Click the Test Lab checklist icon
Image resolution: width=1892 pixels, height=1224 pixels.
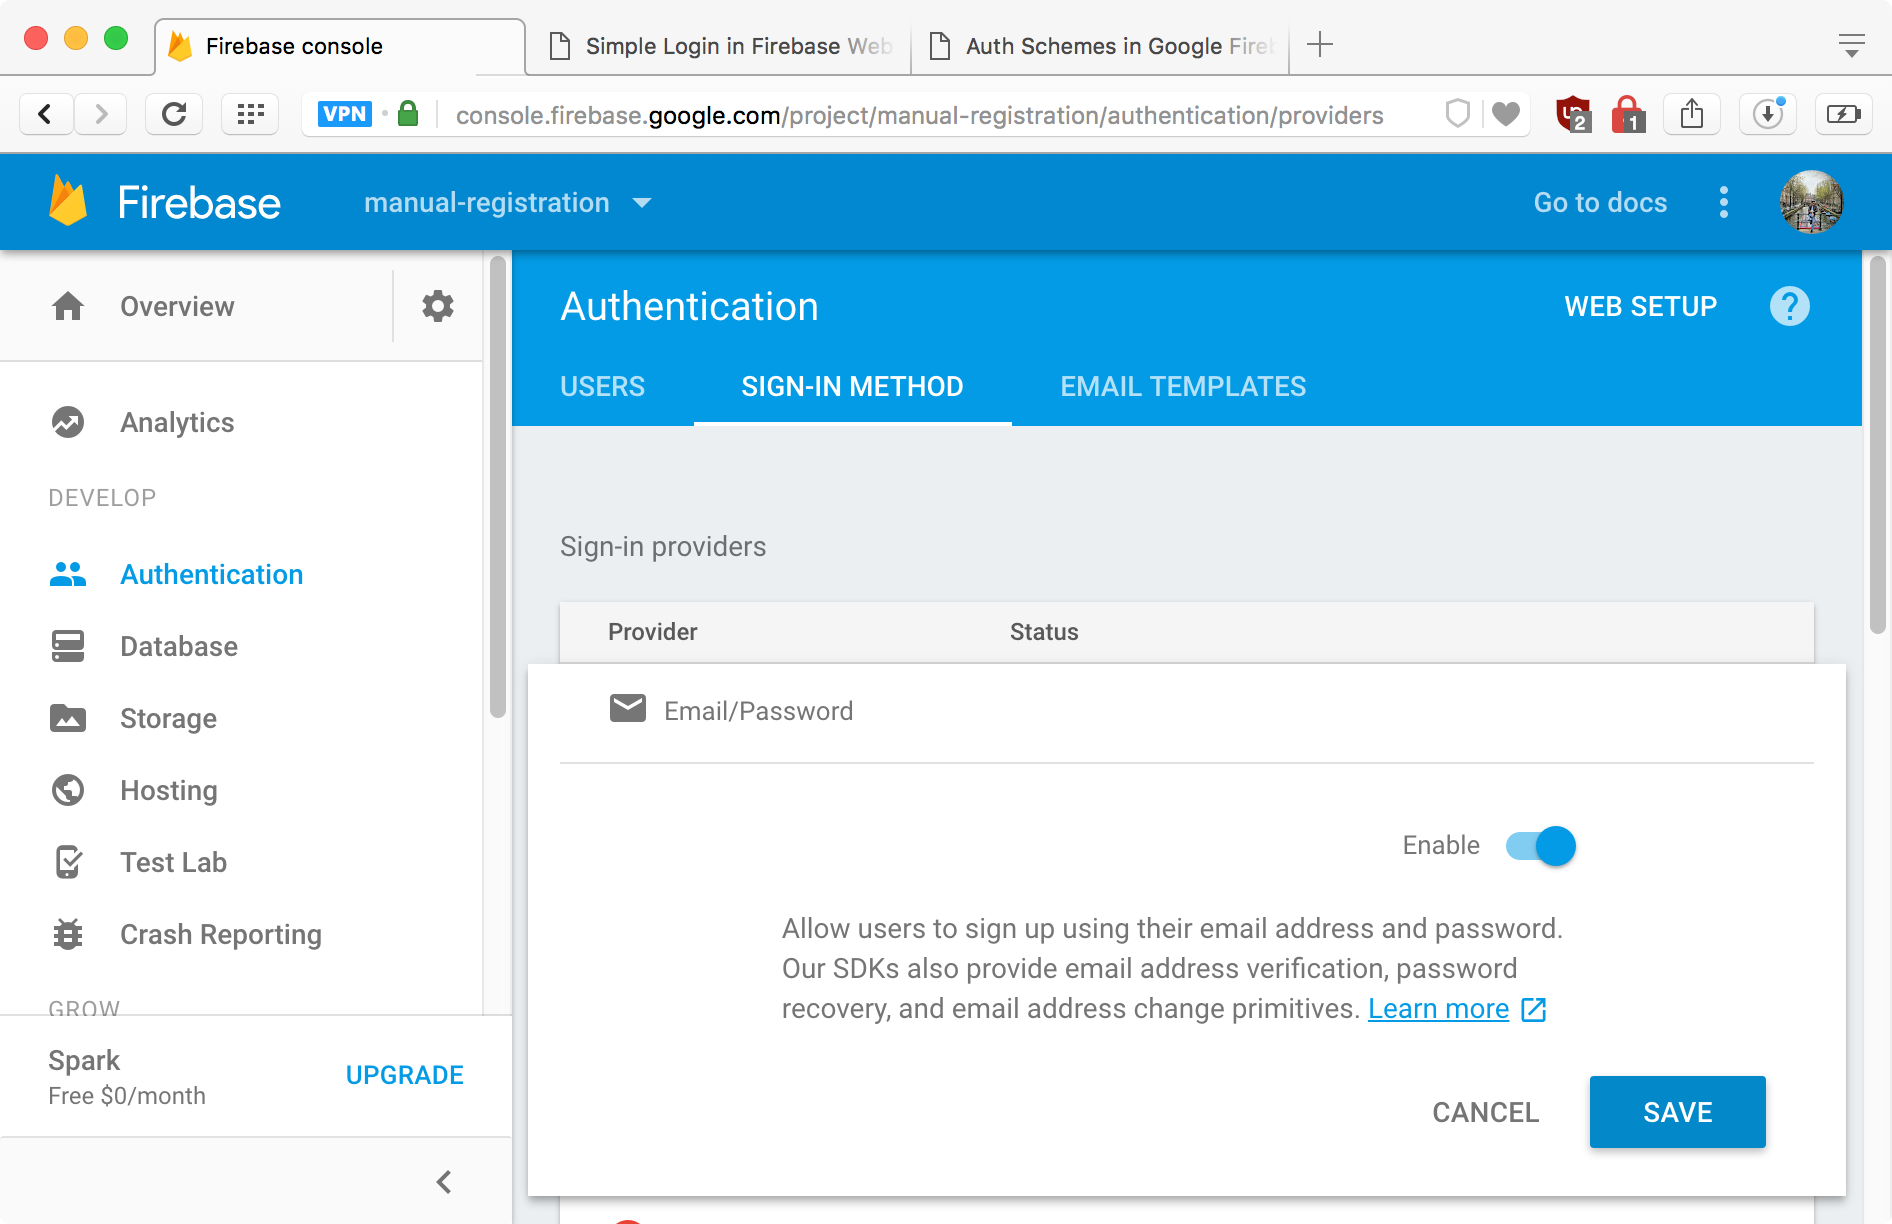click(x=68, y=862)
